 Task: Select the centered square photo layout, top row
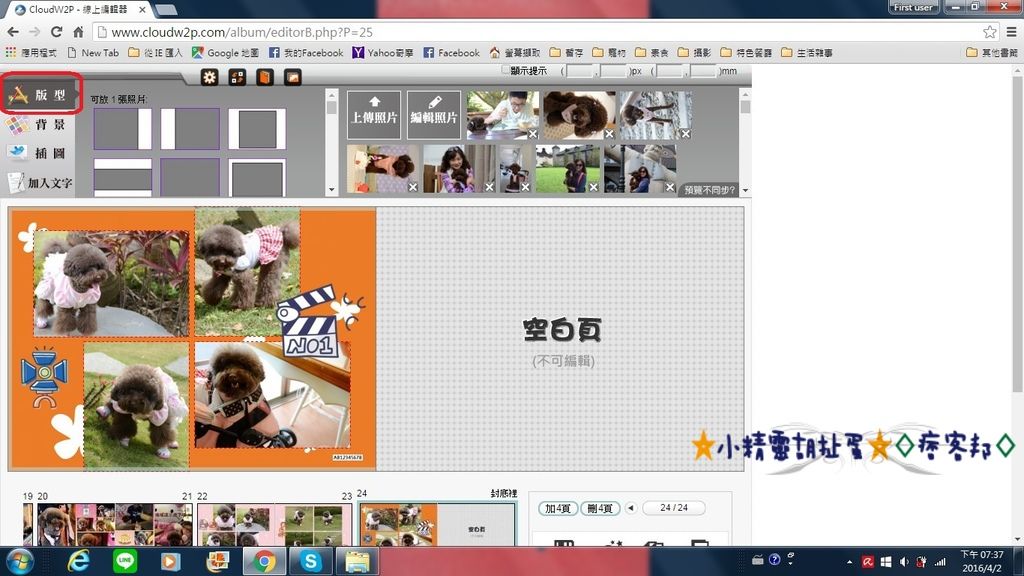click(x=257, y=129)
